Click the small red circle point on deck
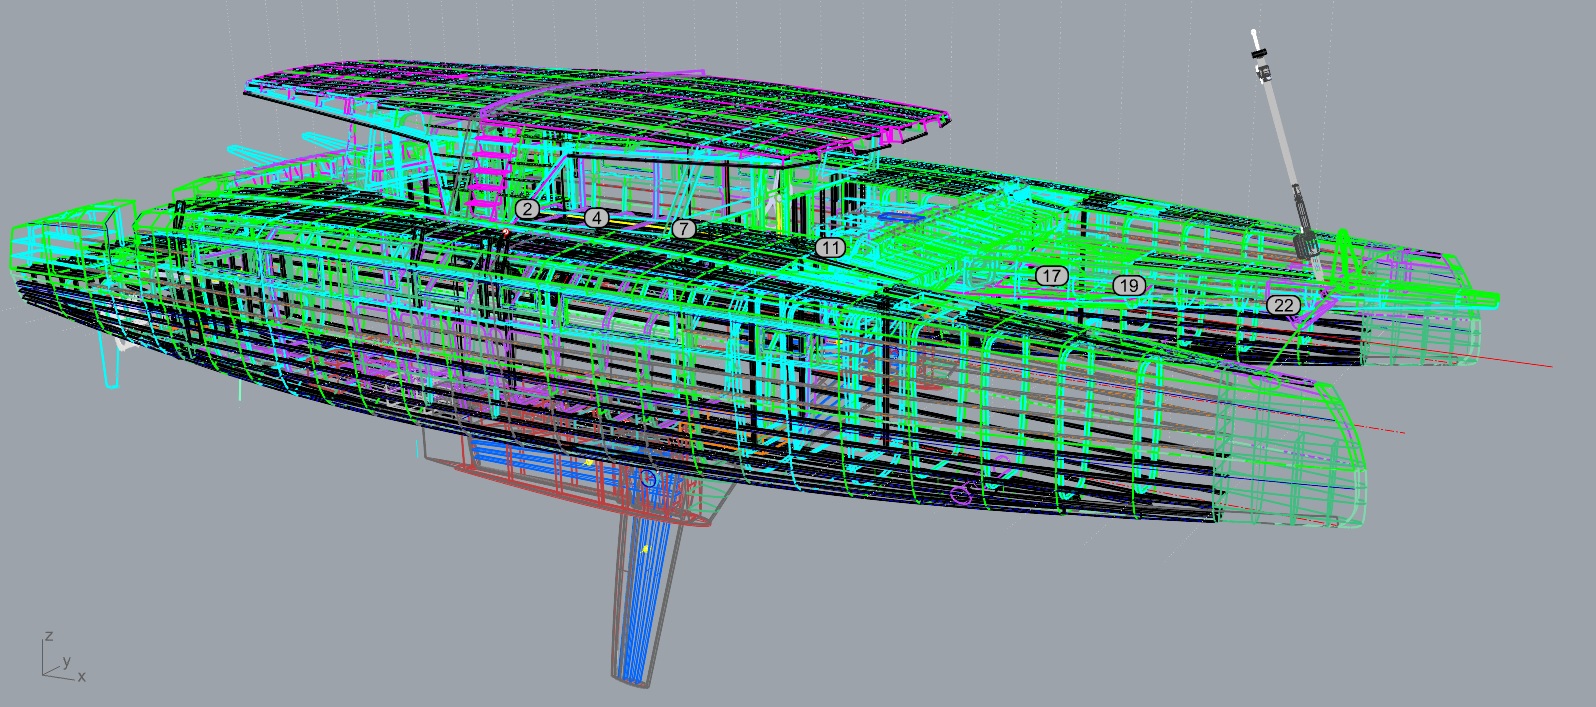 (x=506, y=233)
